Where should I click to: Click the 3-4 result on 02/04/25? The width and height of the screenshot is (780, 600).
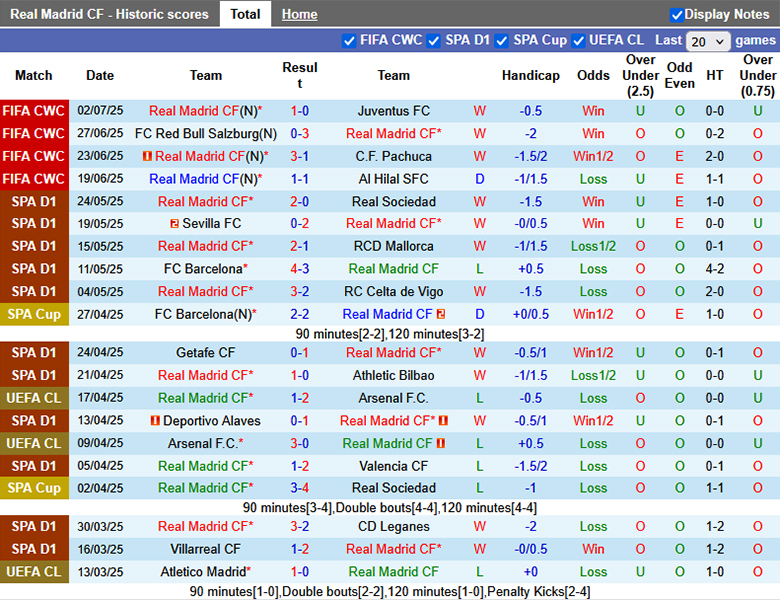click(x=299, y=488)
